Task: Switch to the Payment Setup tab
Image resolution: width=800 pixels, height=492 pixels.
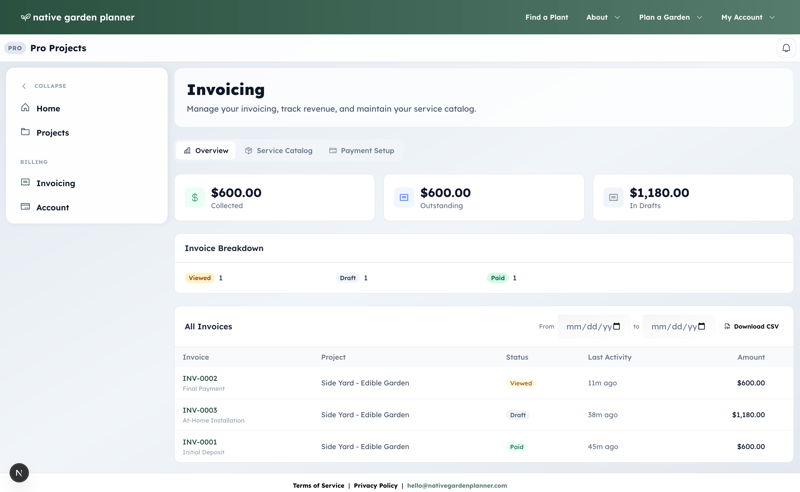Action: pyautogui.click(x=361, y=151)
